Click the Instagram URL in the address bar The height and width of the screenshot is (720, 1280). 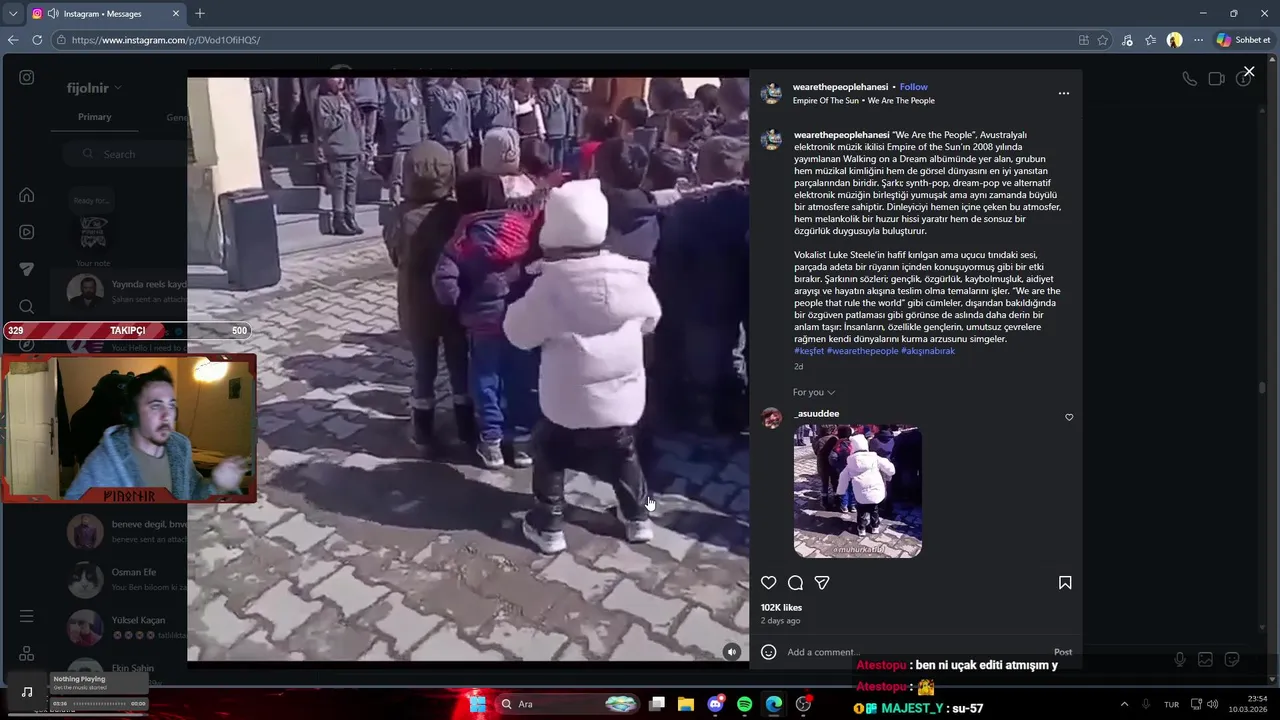pyautogui.click(x=166, y=40)
